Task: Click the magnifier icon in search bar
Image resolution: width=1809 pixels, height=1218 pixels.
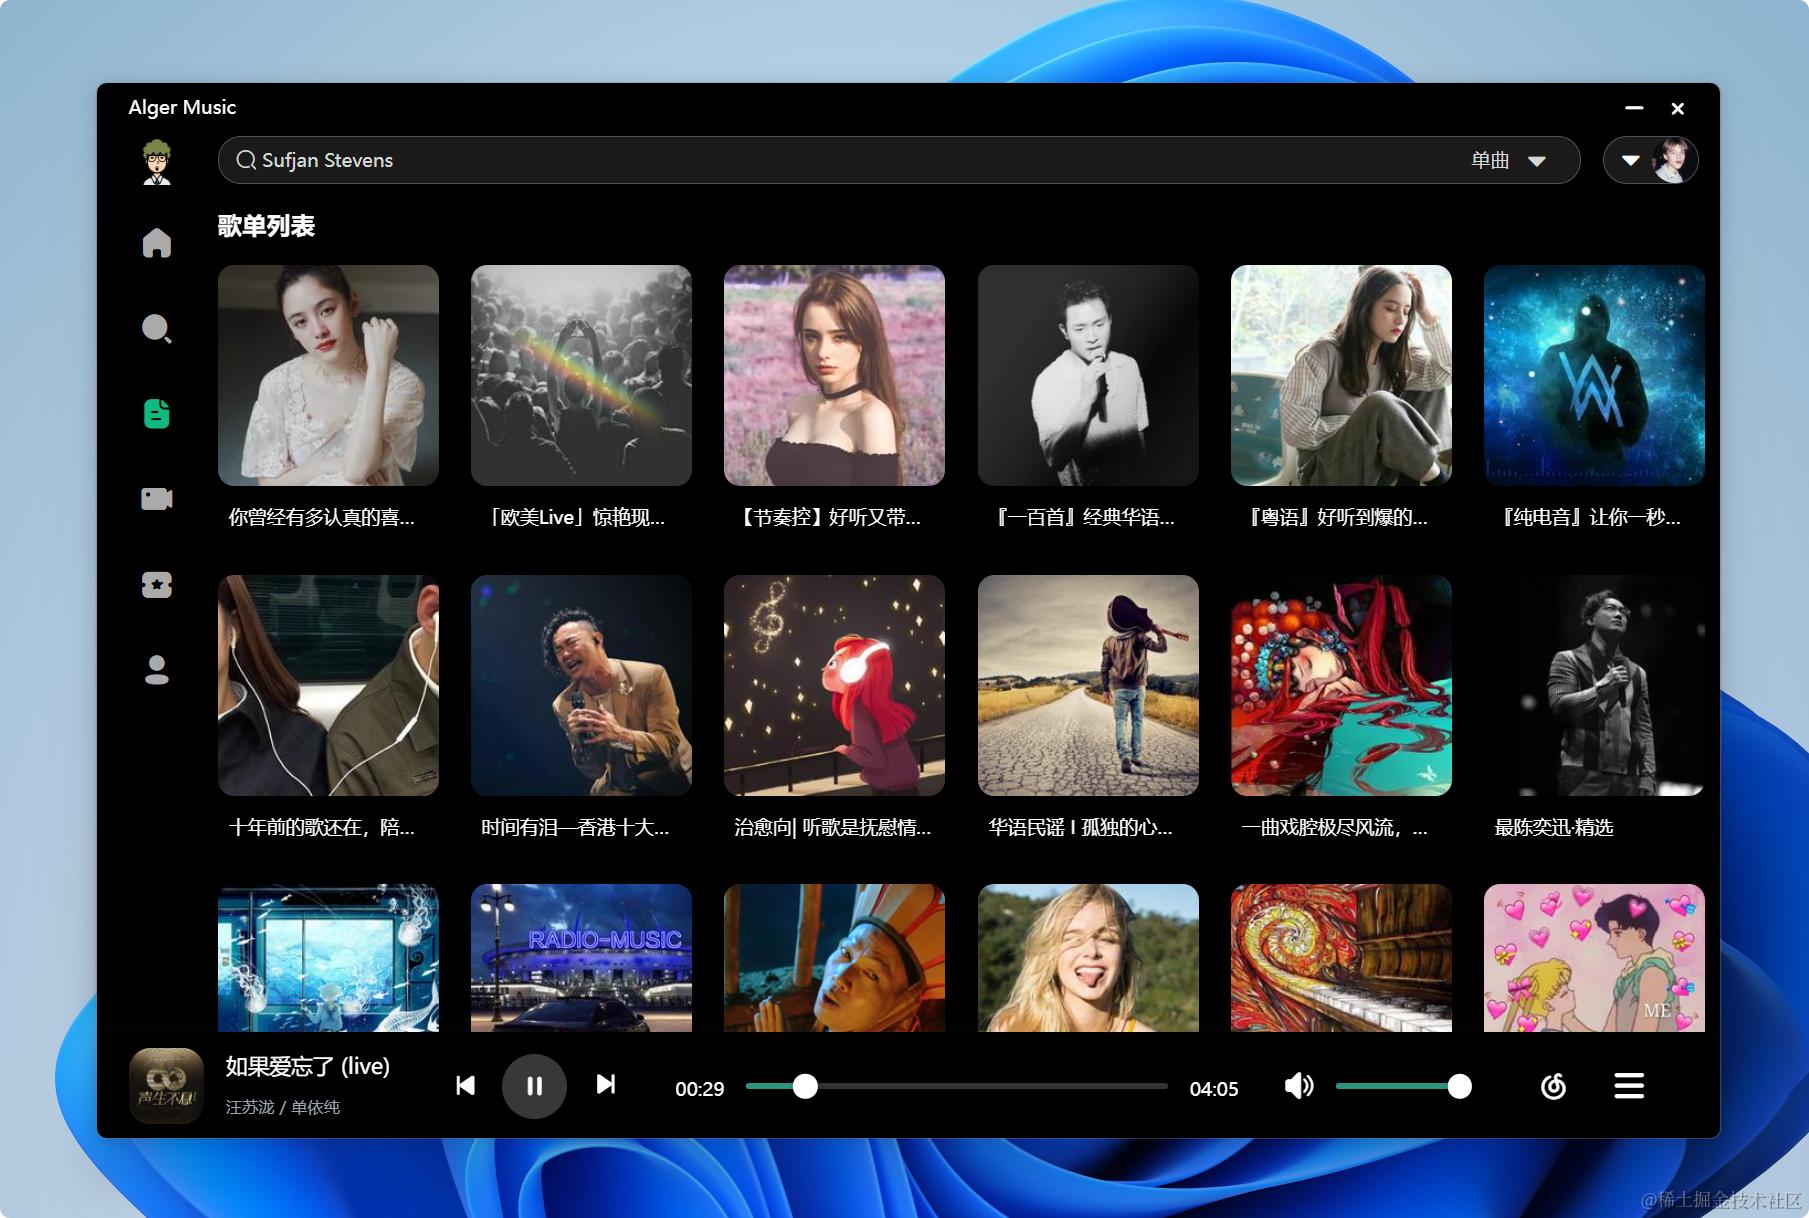Action: point(246,160)
